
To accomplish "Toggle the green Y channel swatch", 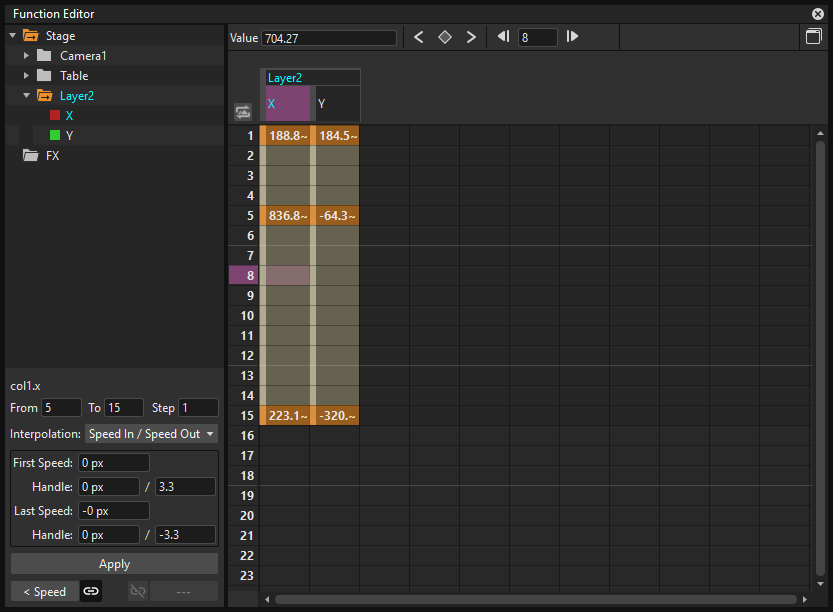I will click(55, 135).
